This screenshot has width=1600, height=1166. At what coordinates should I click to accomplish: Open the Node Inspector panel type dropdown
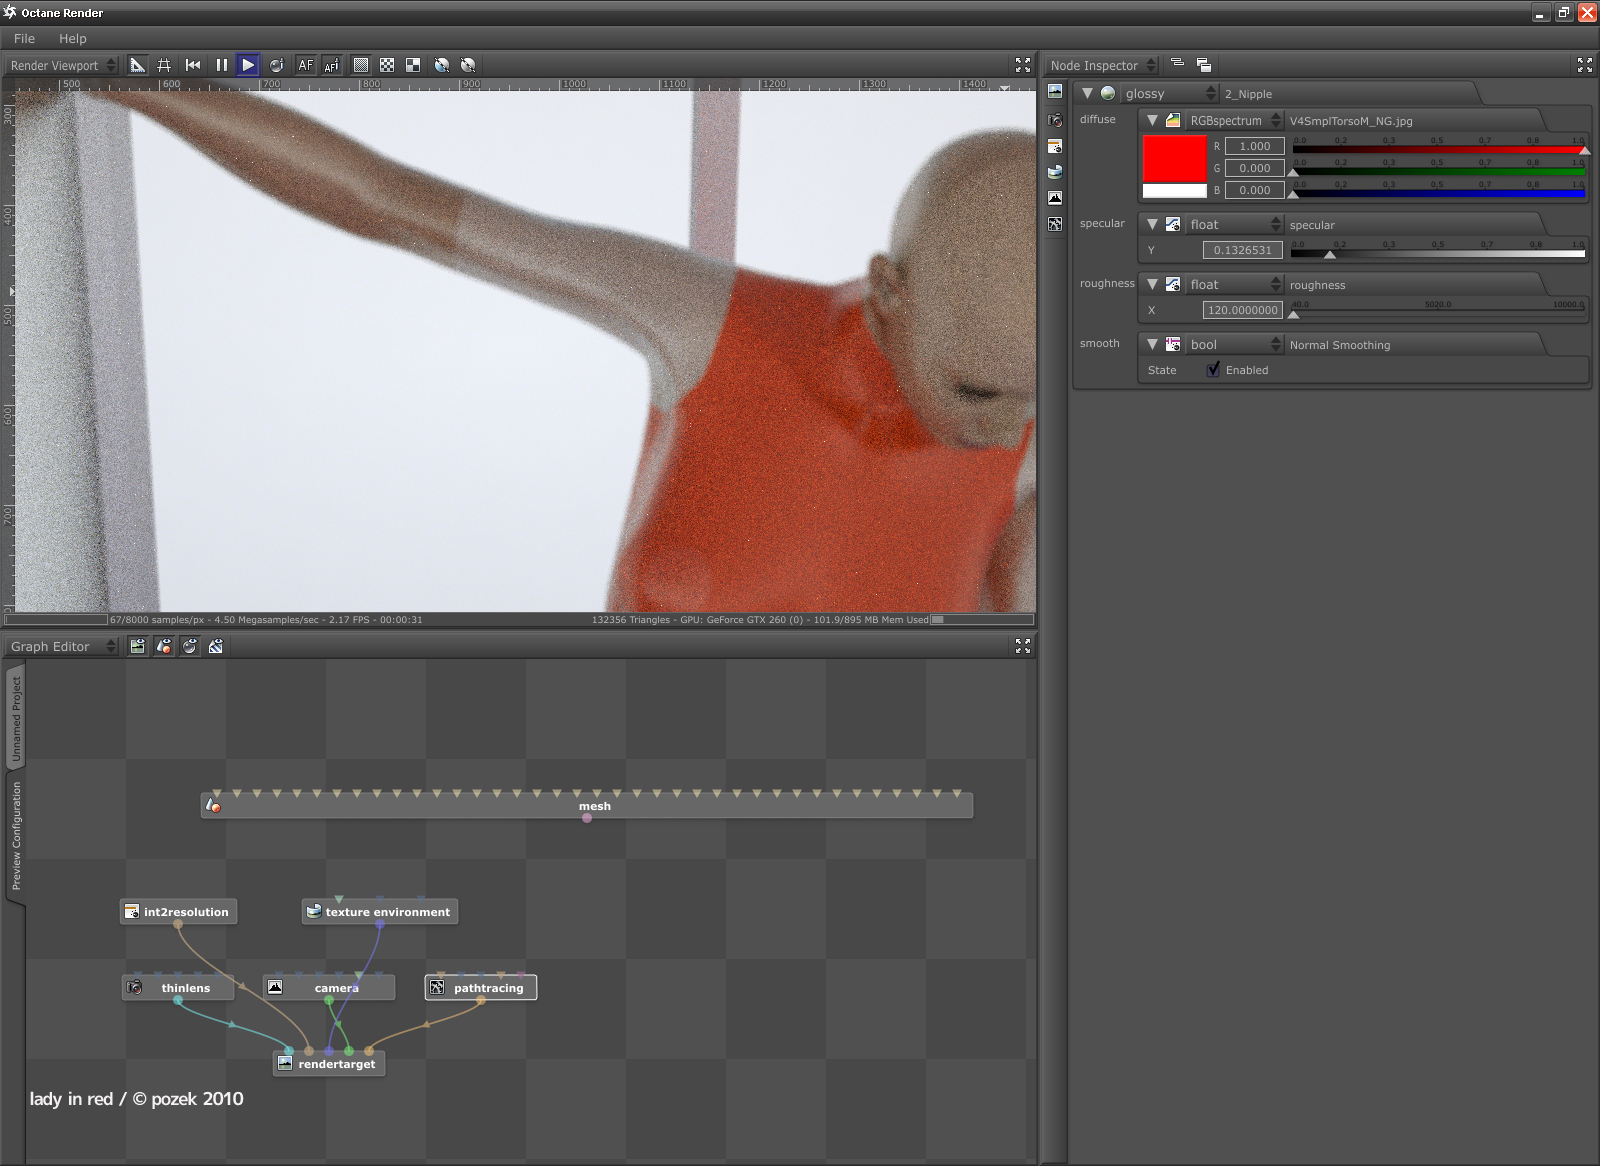[1102, 65]
